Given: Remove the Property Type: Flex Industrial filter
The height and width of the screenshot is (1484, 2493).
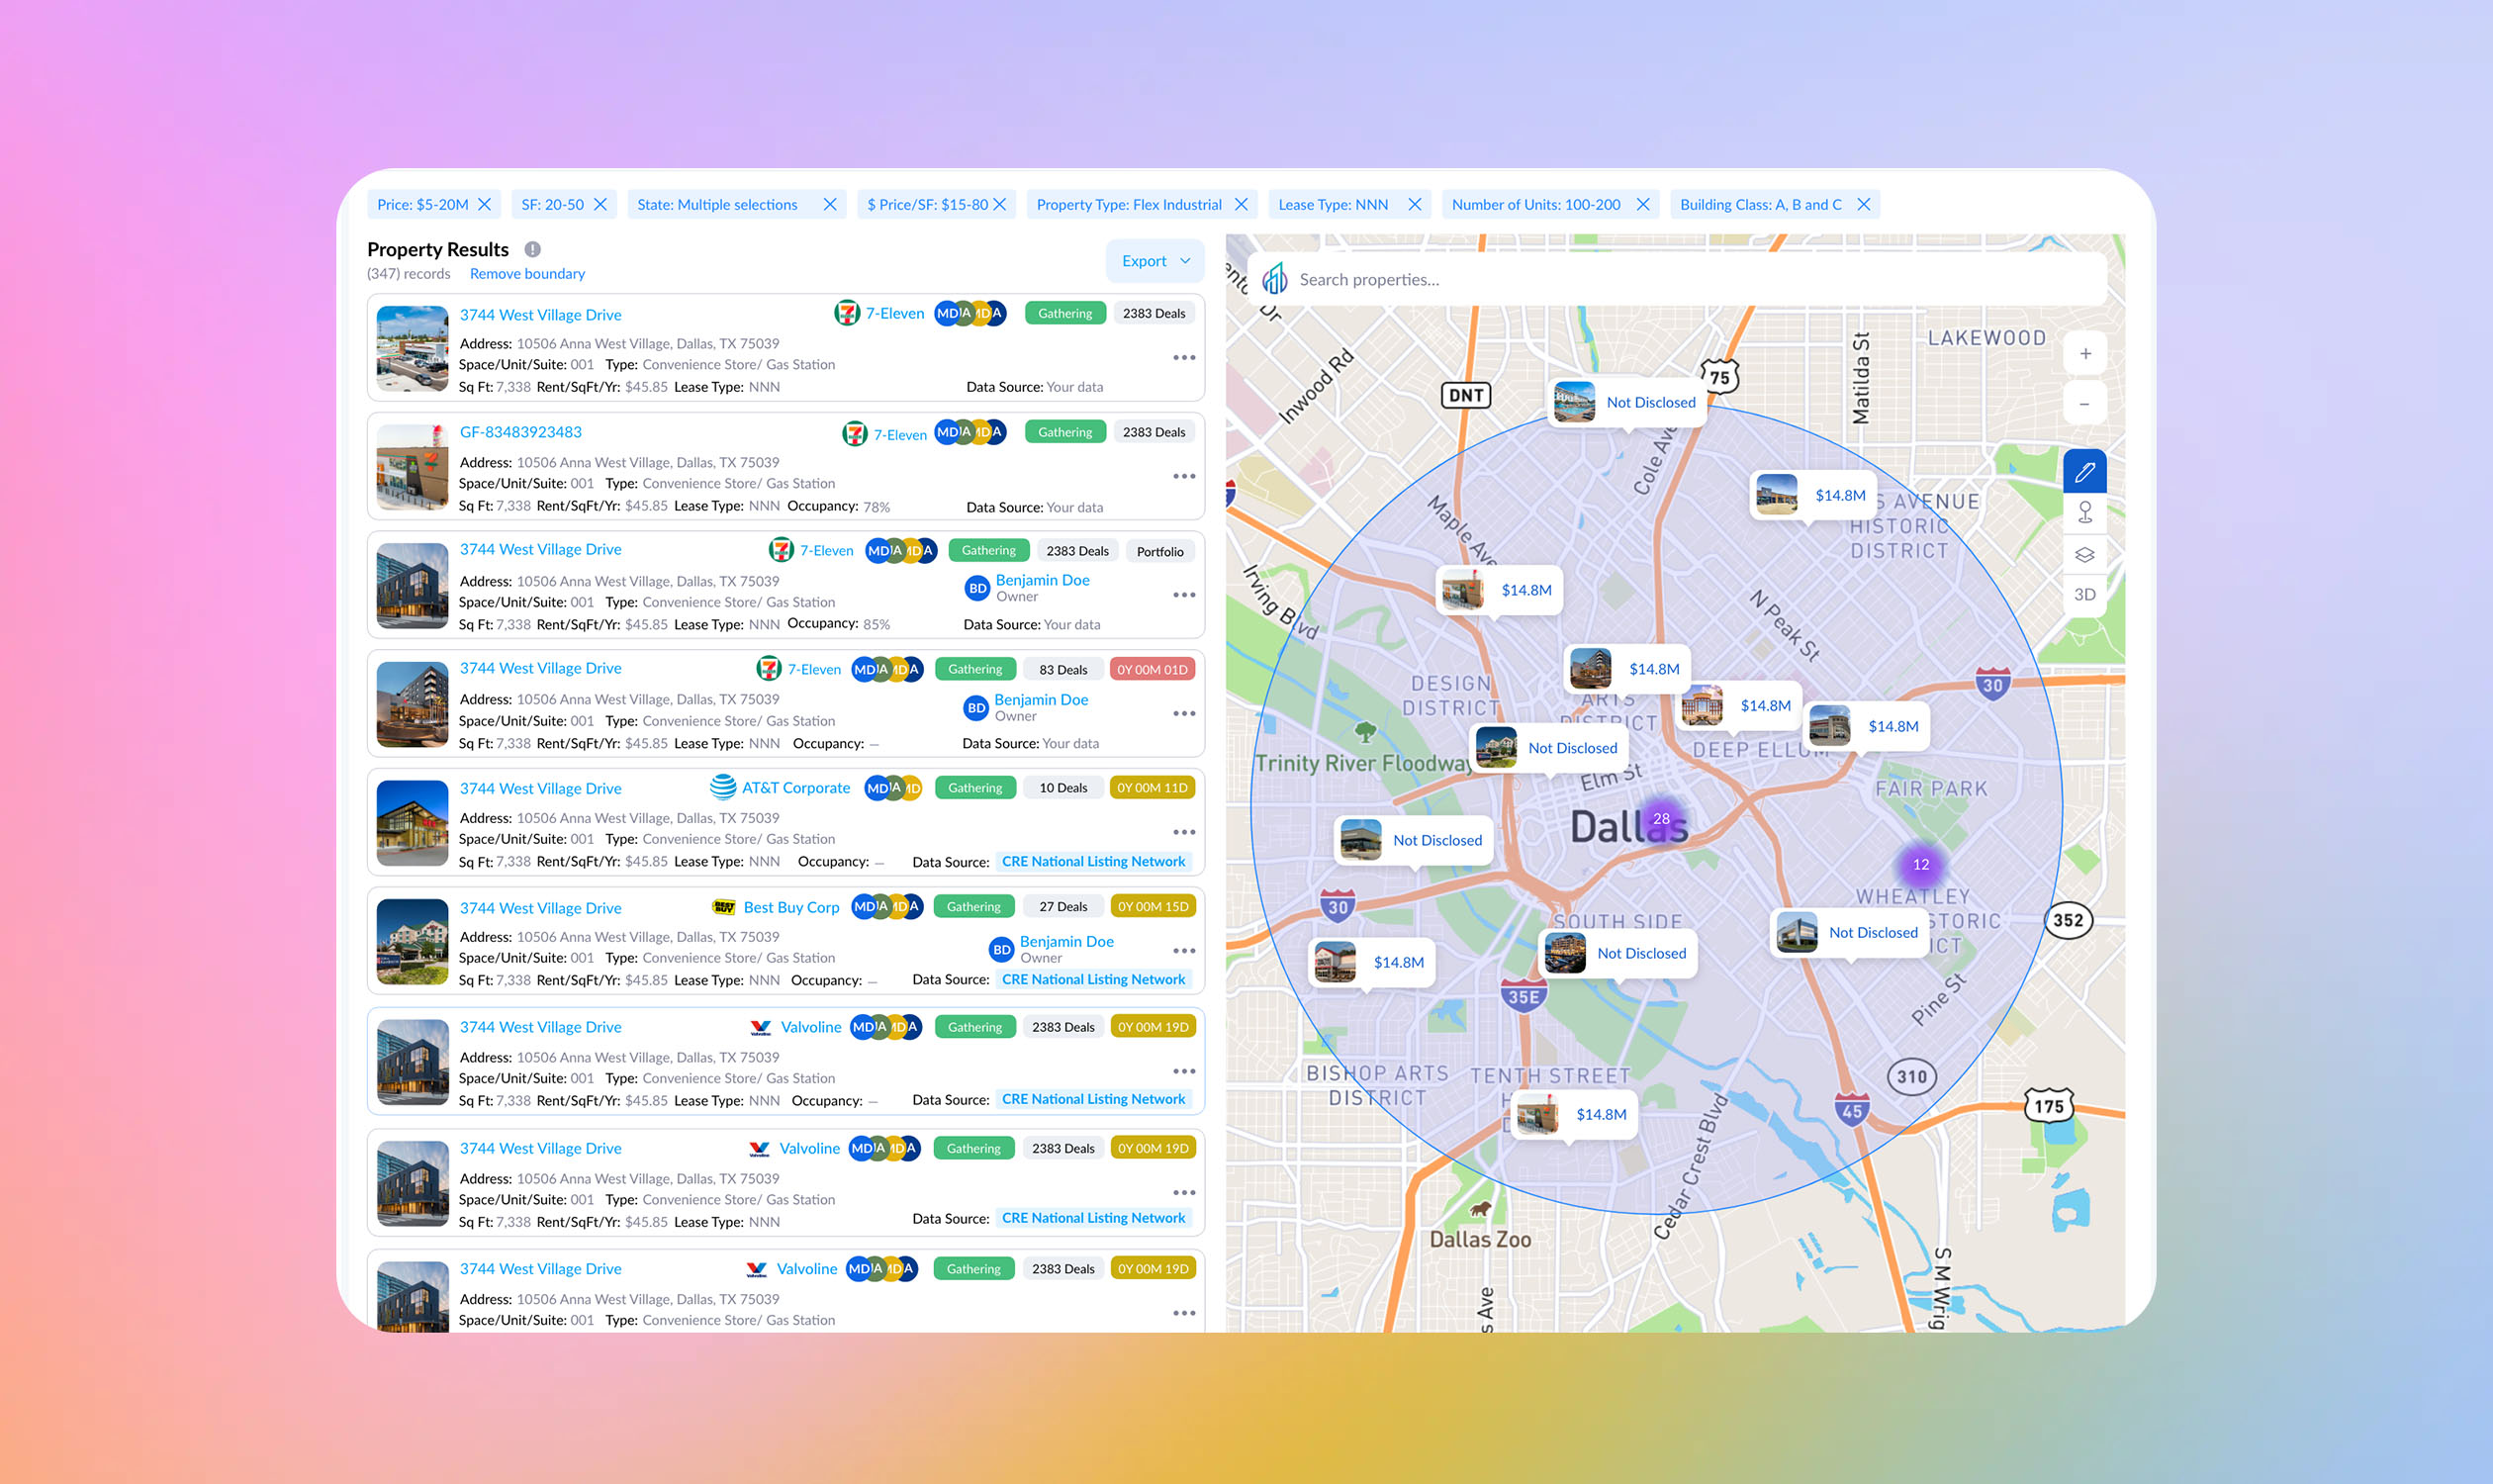Looking at the screenshot, I should coord(1241,204).
